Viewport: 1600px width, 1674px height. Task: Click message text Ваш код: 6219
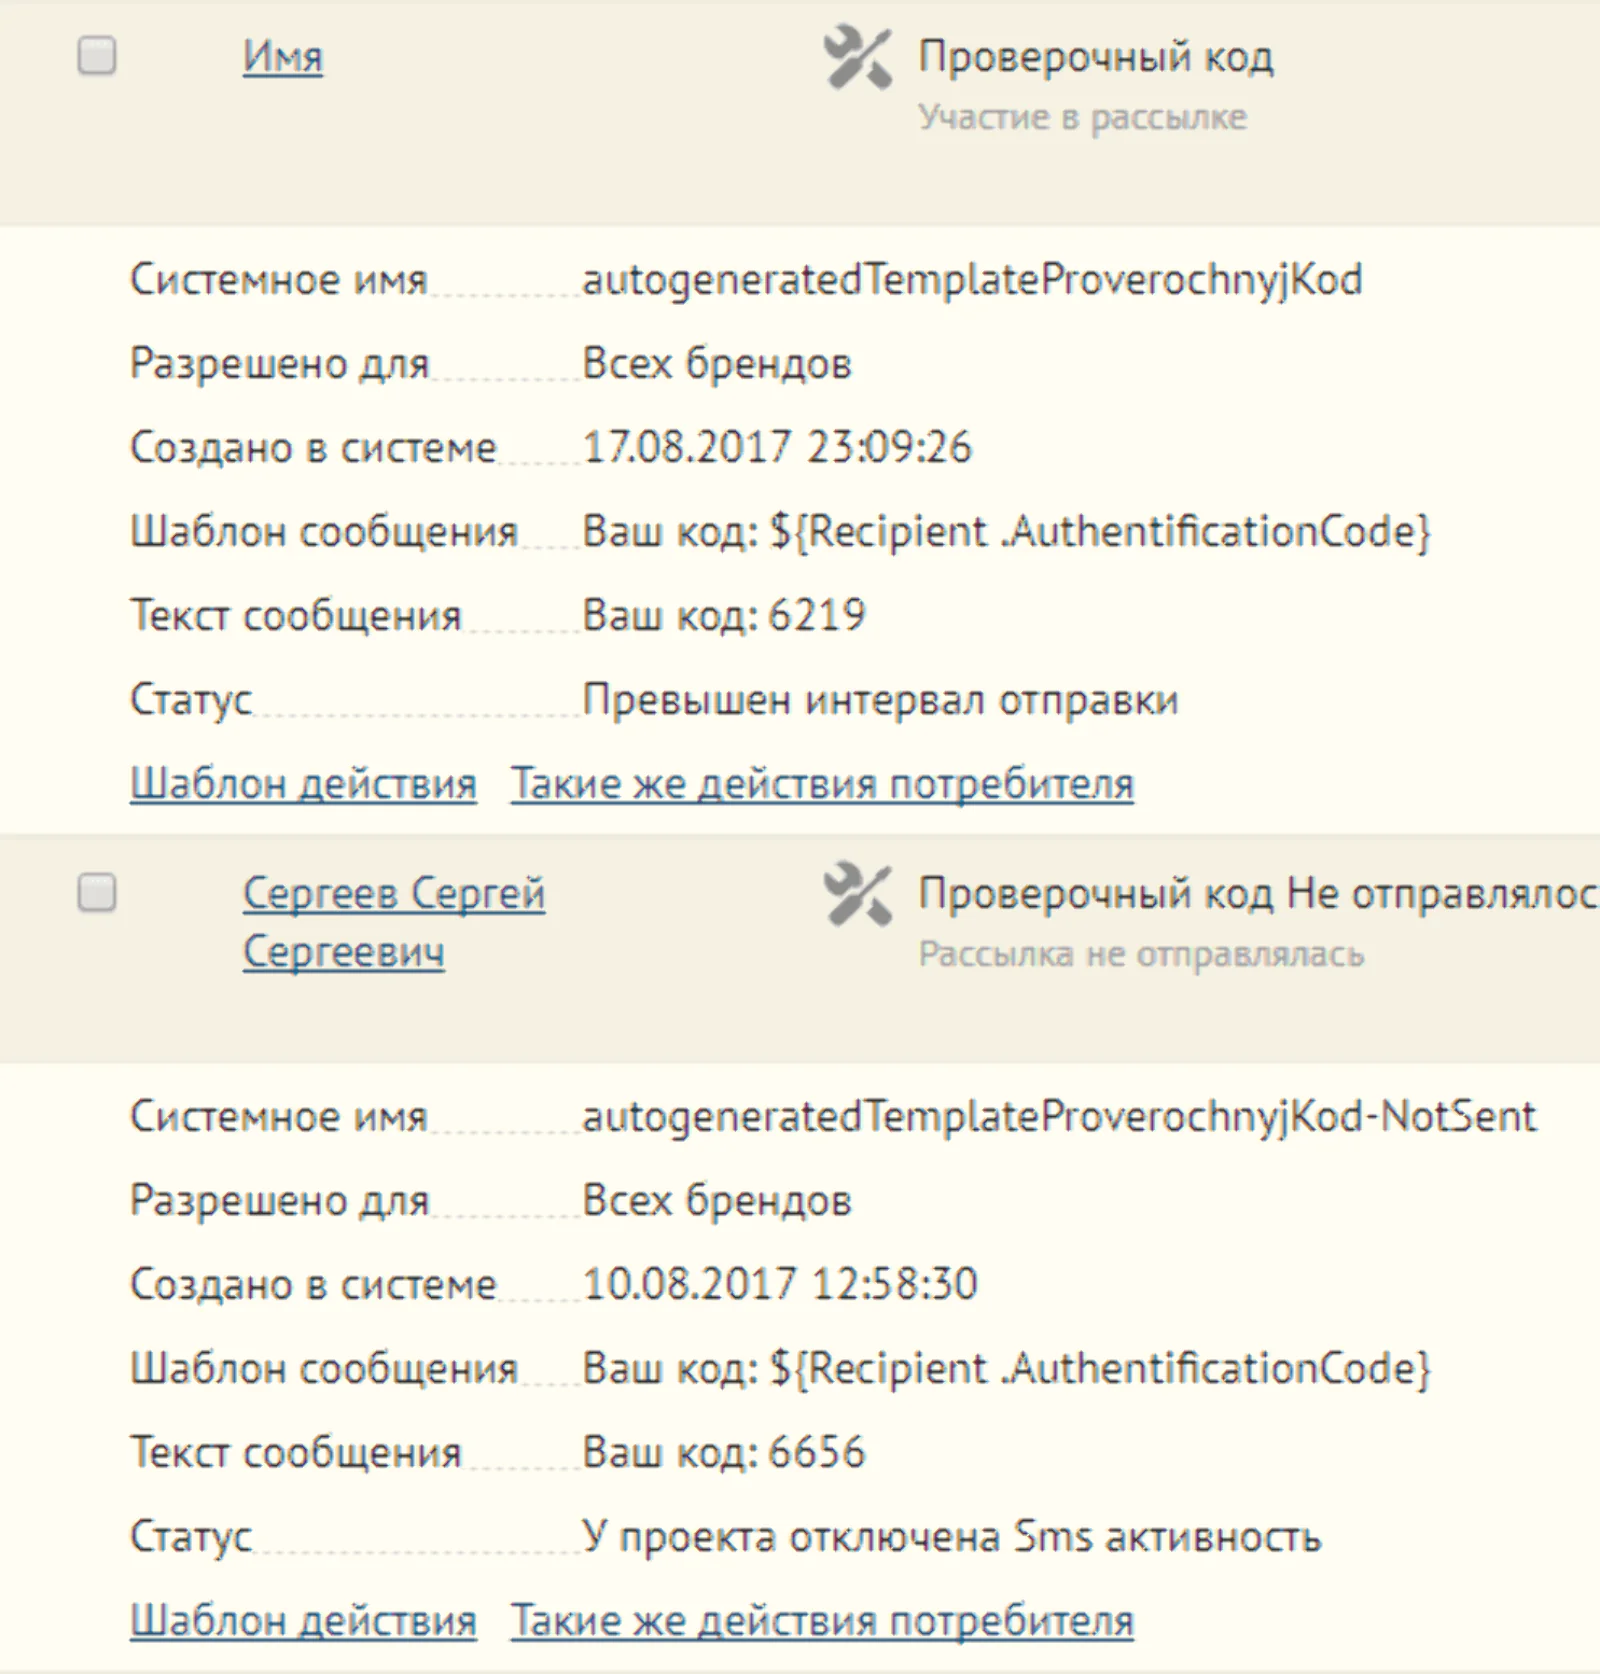(x=724, y=615)
